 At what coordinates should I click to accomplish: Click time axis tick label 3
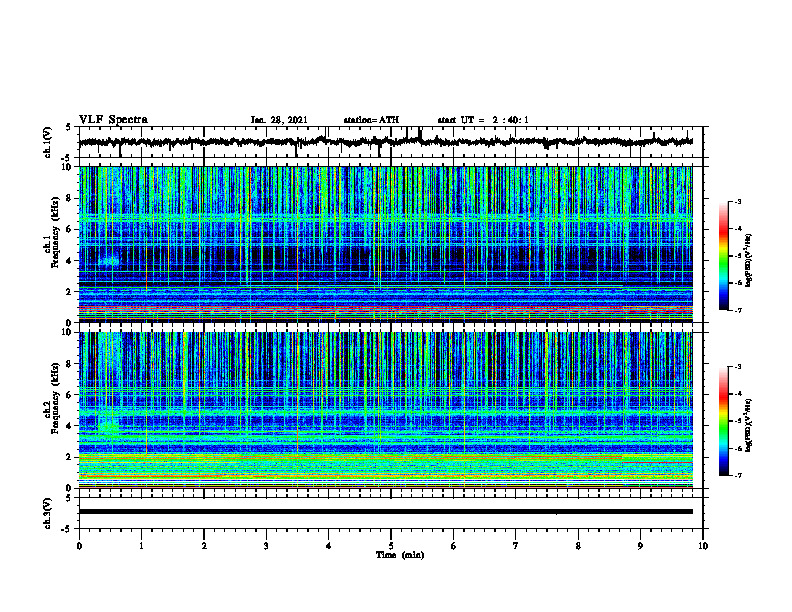266,546
